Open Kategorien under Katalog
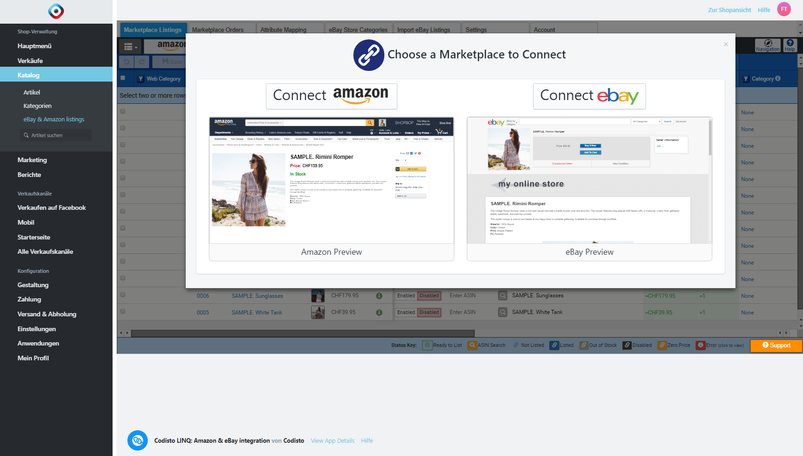The image size is (803, 456). coord(37,106)
